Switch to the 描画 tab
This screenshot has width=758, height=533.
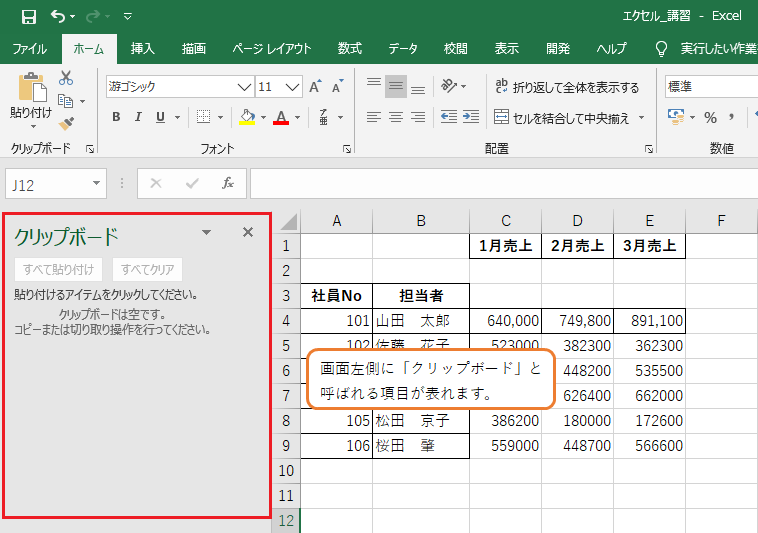point(194,49)
